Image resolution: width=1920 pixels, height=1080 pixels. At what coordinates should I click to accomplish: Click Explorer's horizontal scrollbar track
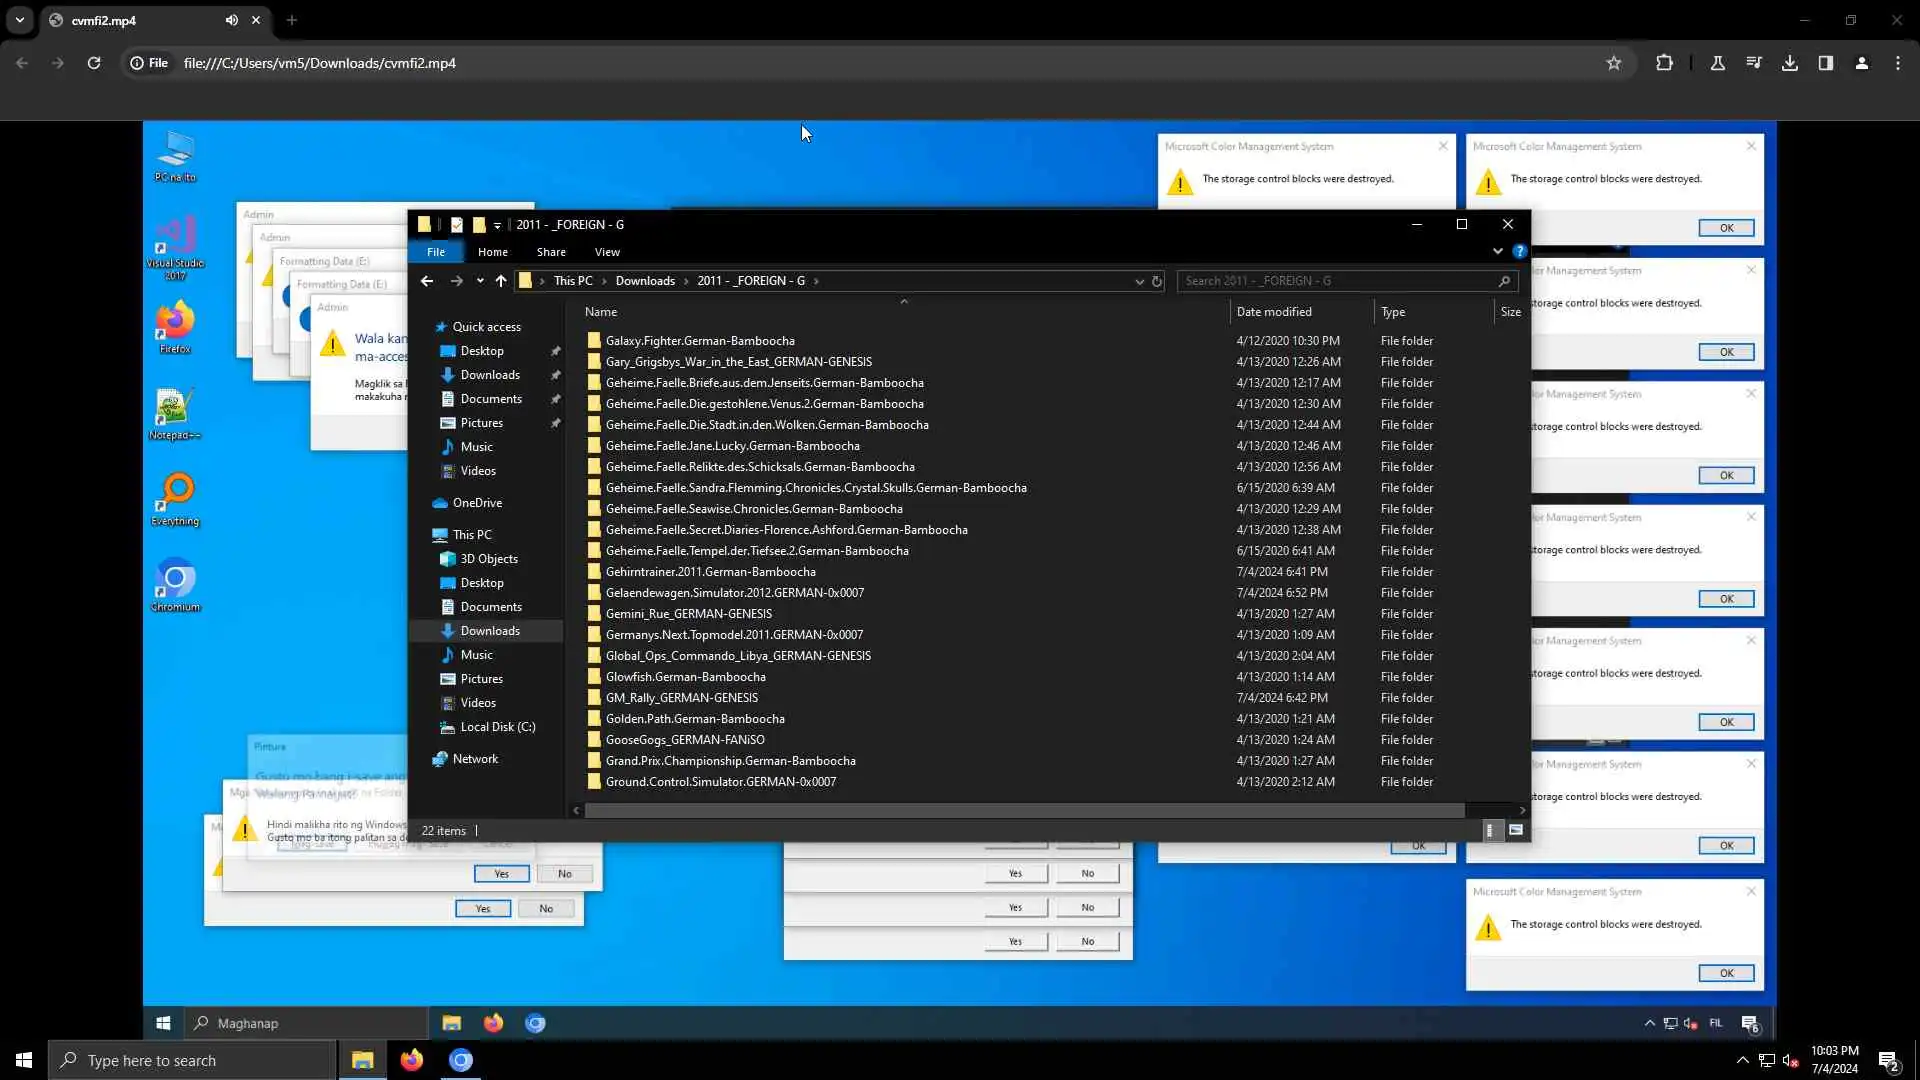1490,810
